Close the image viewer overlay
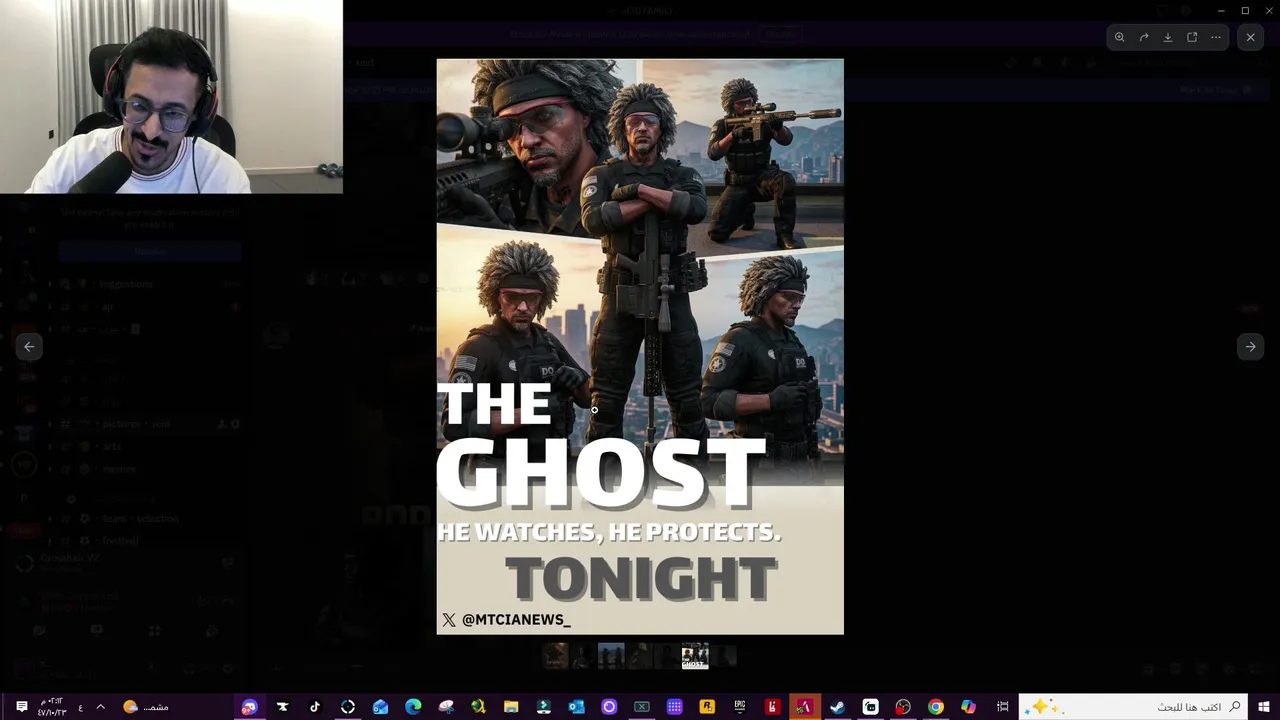The height and width of the screenshot is (720, 1280). coord(1250,37)
